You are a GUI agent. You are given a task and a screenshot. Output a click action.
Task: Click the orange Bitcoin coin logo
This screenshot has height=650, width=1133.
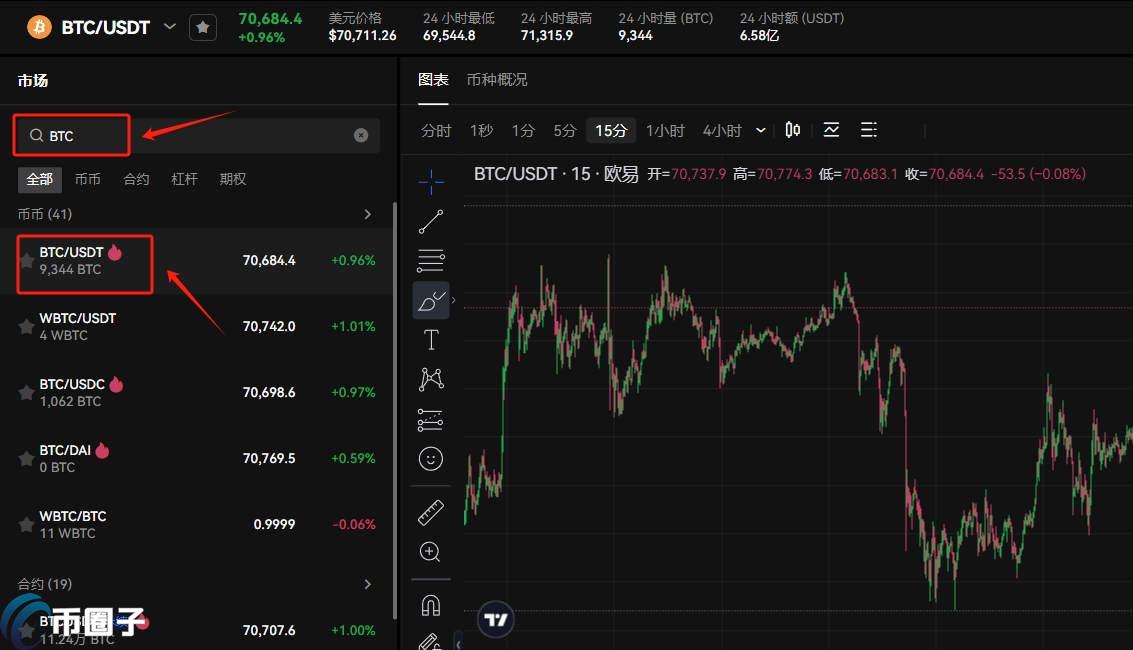(x=39, y=27)
